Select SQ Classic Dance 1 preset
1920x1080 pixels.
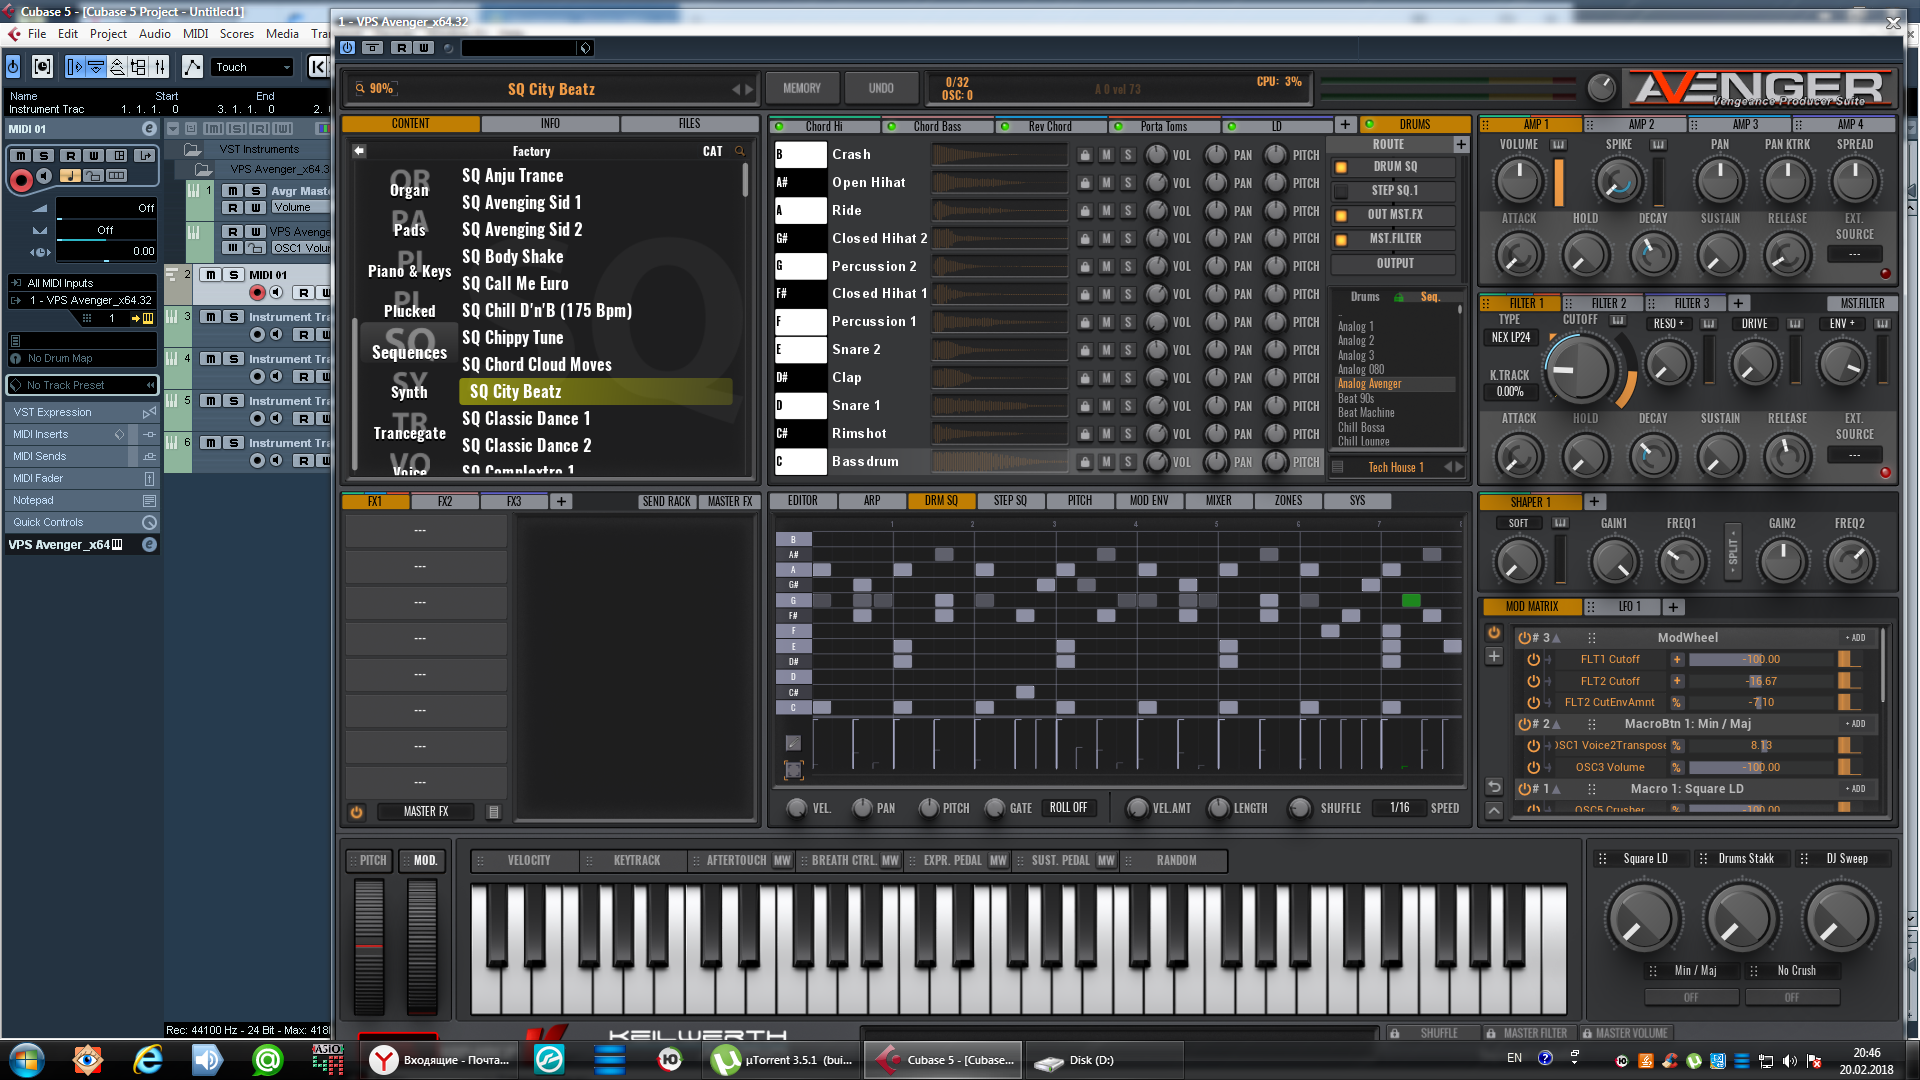coord(526,419)
